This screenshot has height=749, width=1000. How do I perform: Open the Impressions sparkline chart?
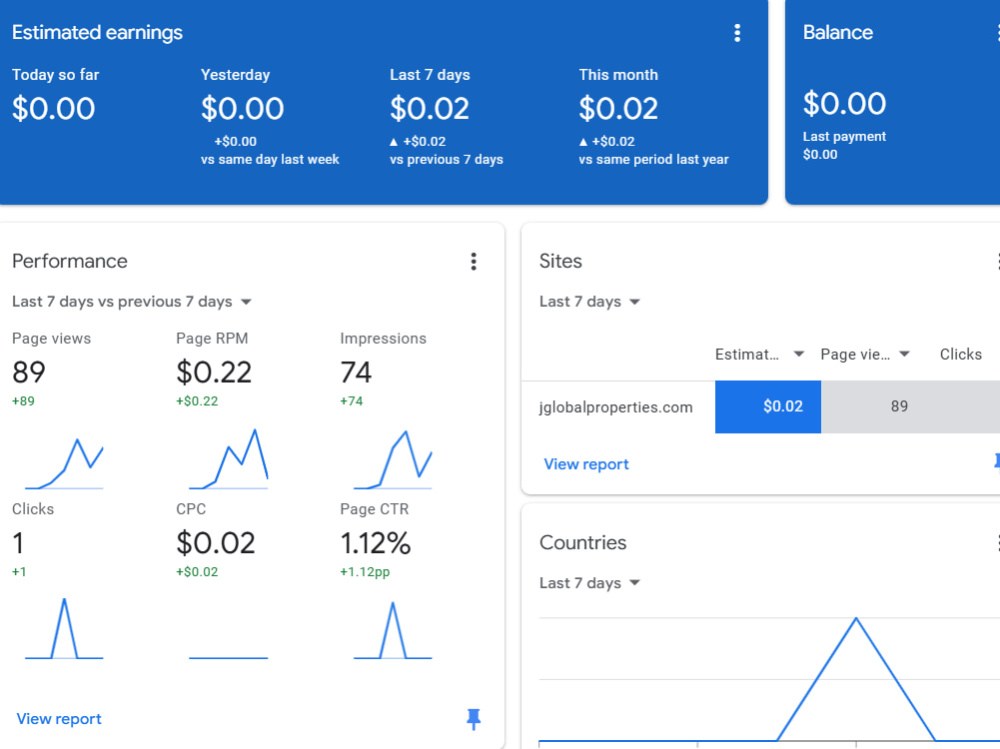point(393,459)
